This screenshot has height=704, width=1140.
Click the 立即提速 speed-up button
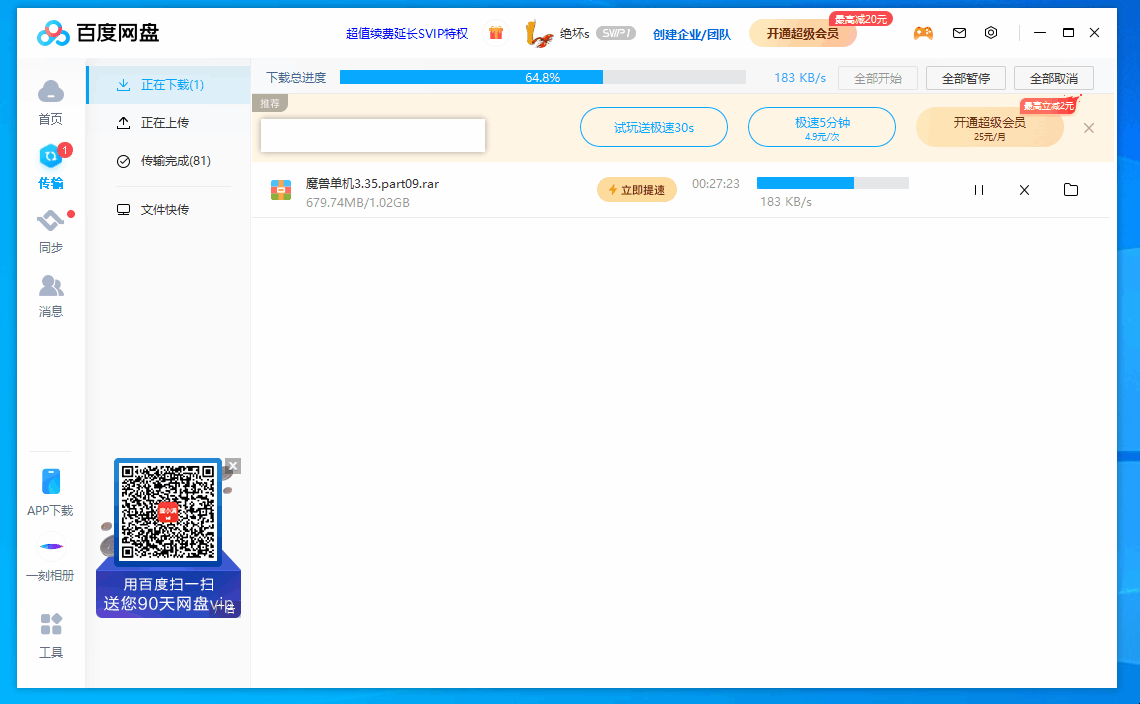637,188
